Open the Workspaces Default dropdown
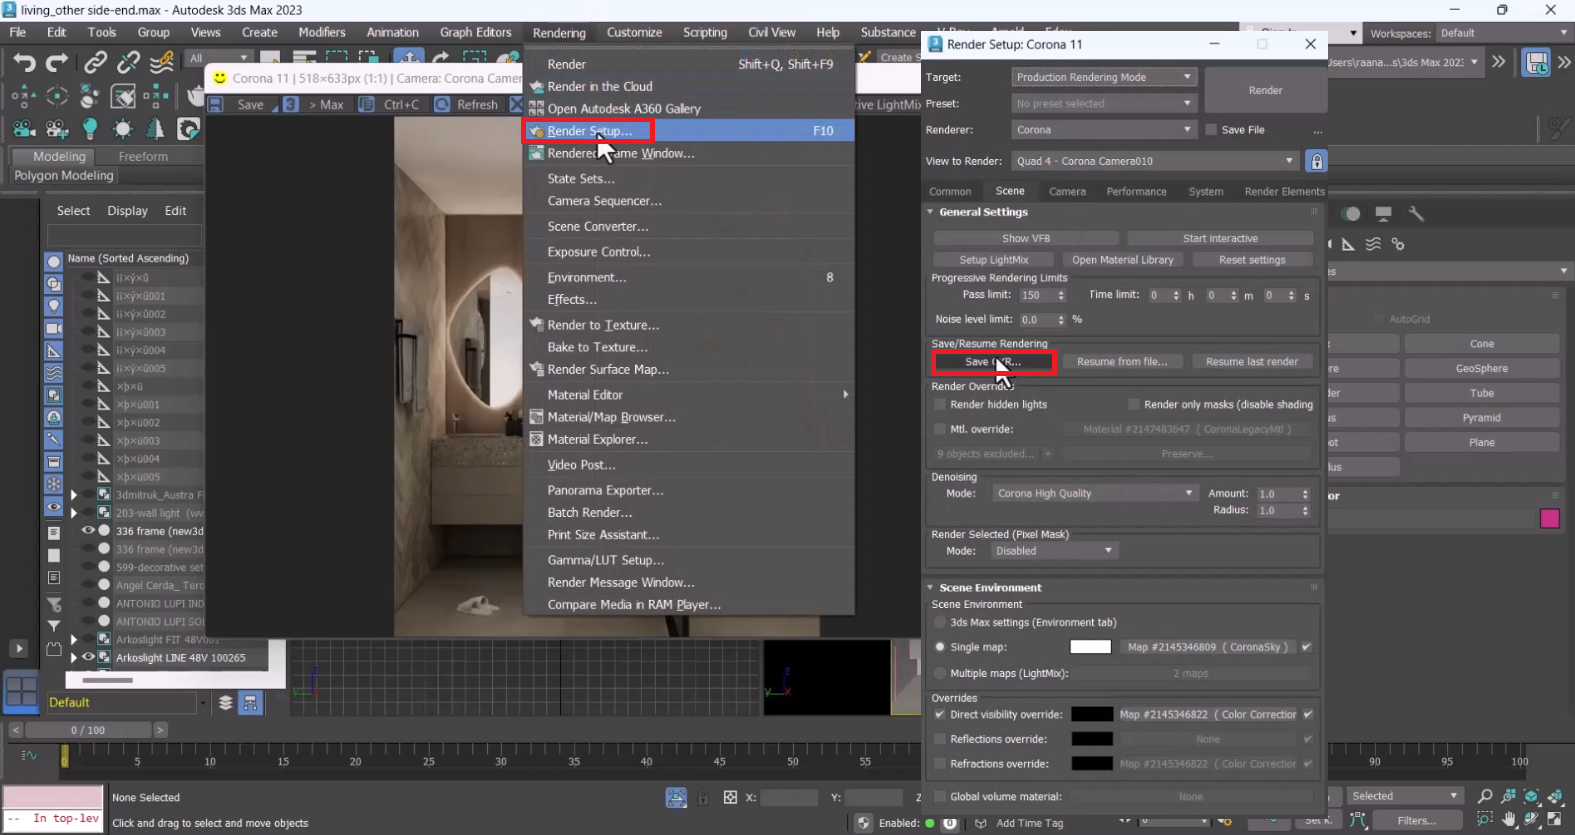 click(x=1504, y=33)
